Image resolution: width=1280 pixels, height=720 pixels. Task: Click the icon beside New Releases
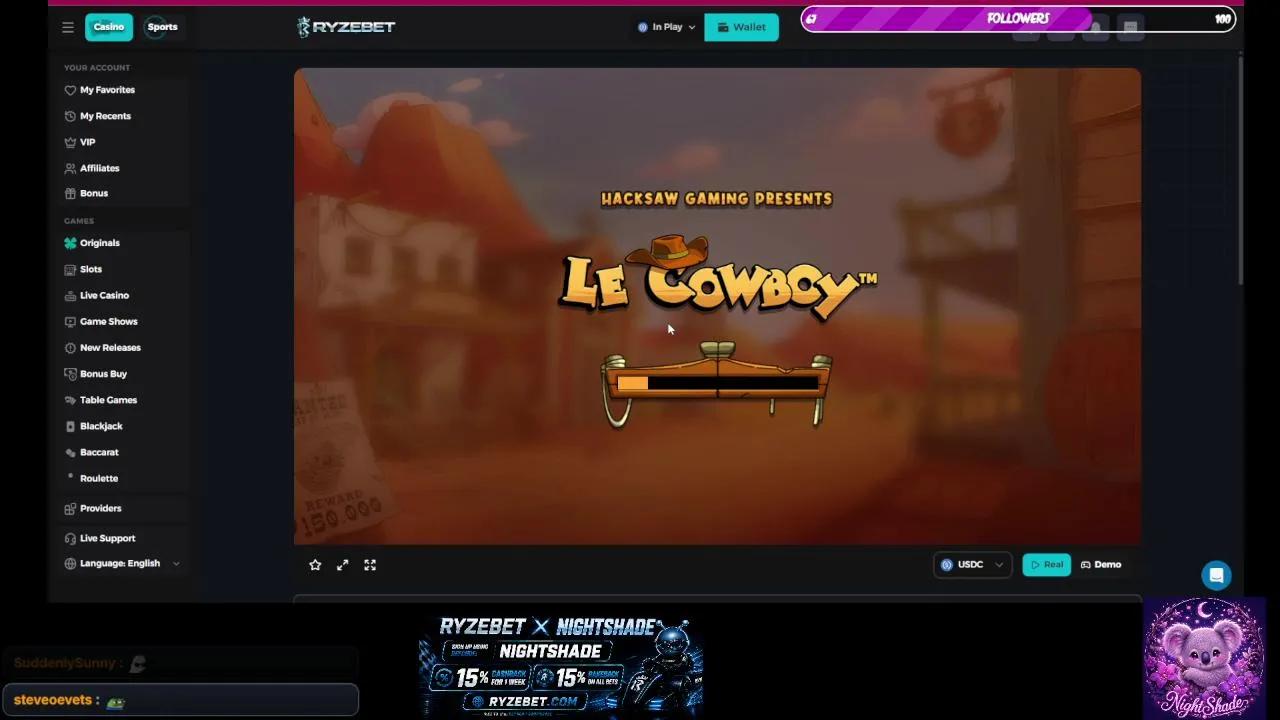point(70,347)
